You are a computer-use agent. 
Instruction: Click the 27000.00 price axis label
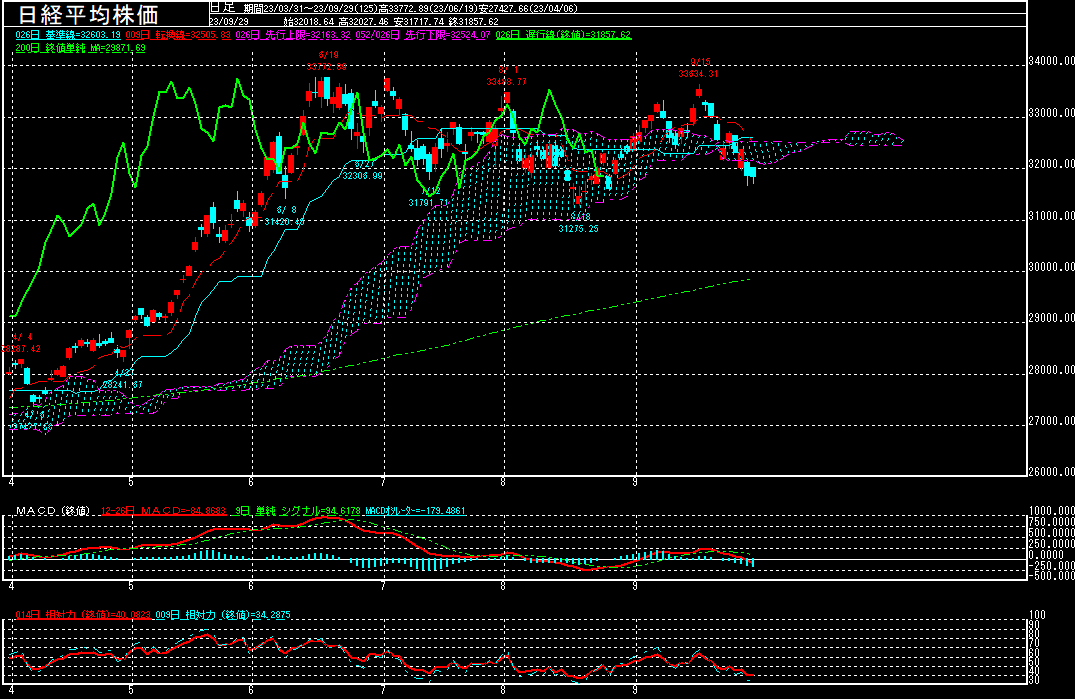click(1051, 420)
